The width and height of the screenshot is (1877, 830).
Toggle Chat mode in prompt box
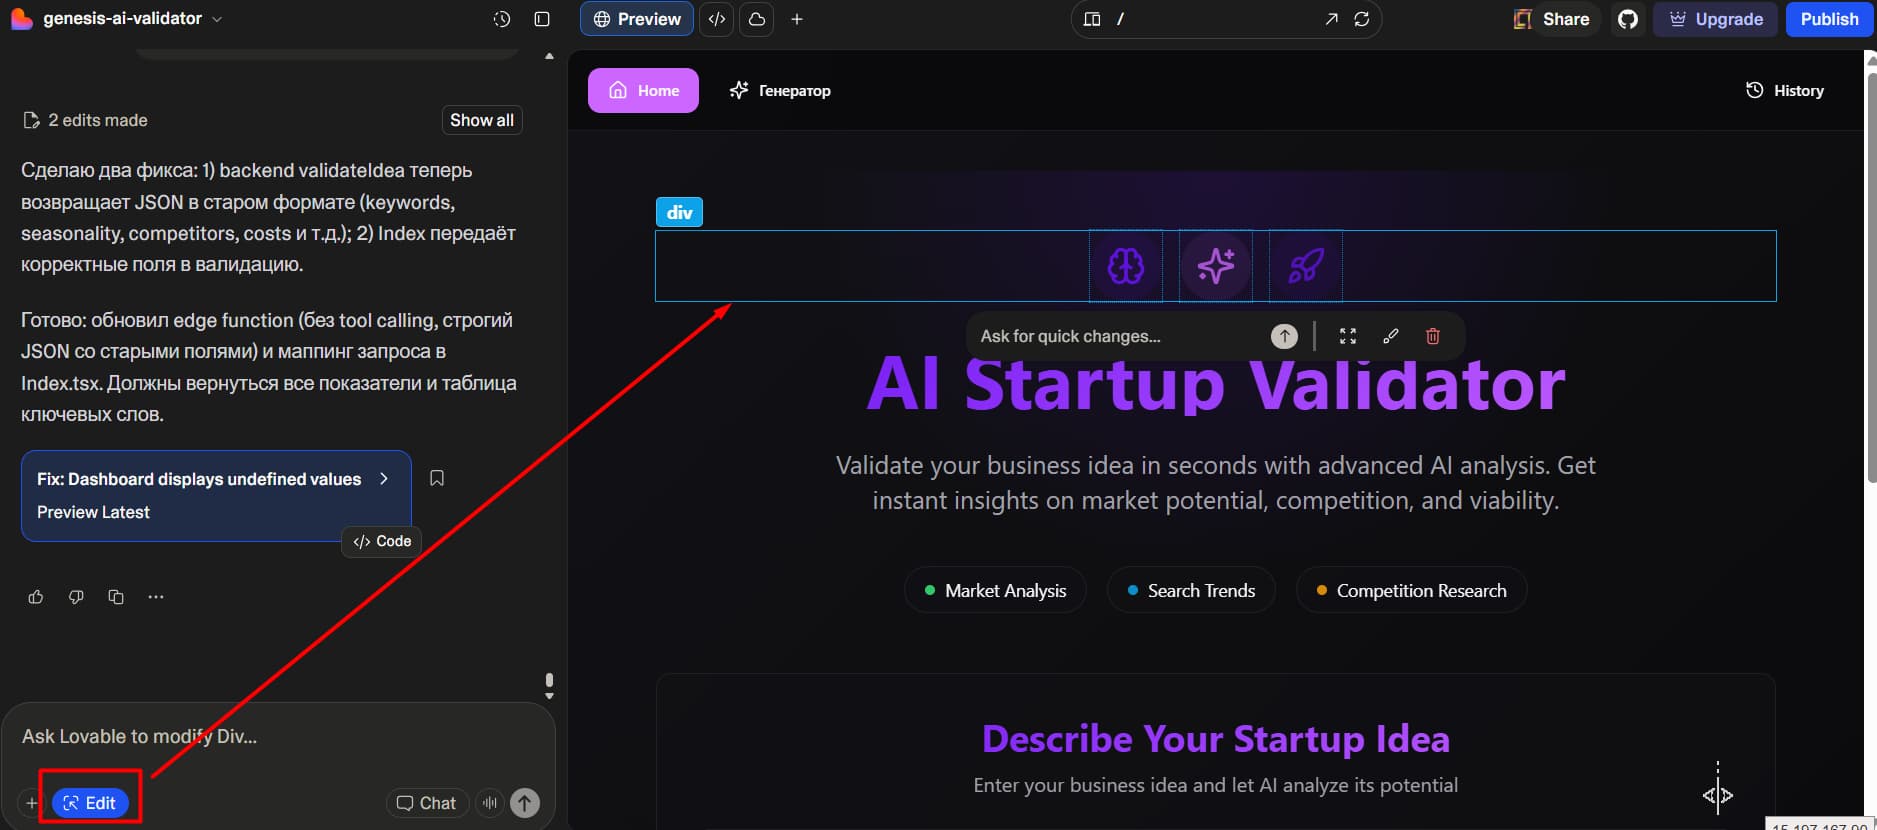point(426,803)
